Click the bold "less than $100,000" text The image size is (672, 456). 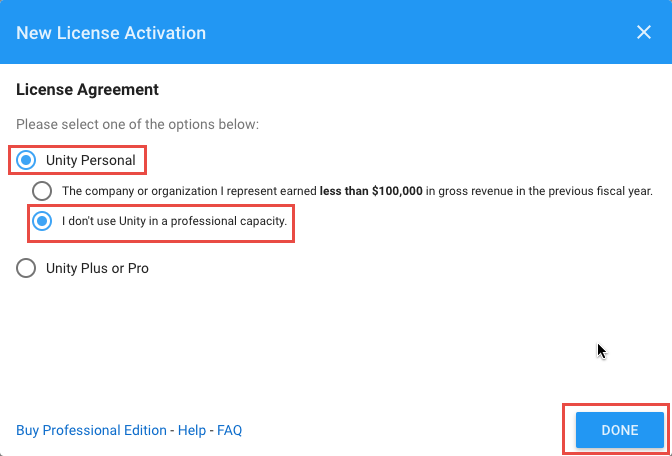click(x=371, y=191)
